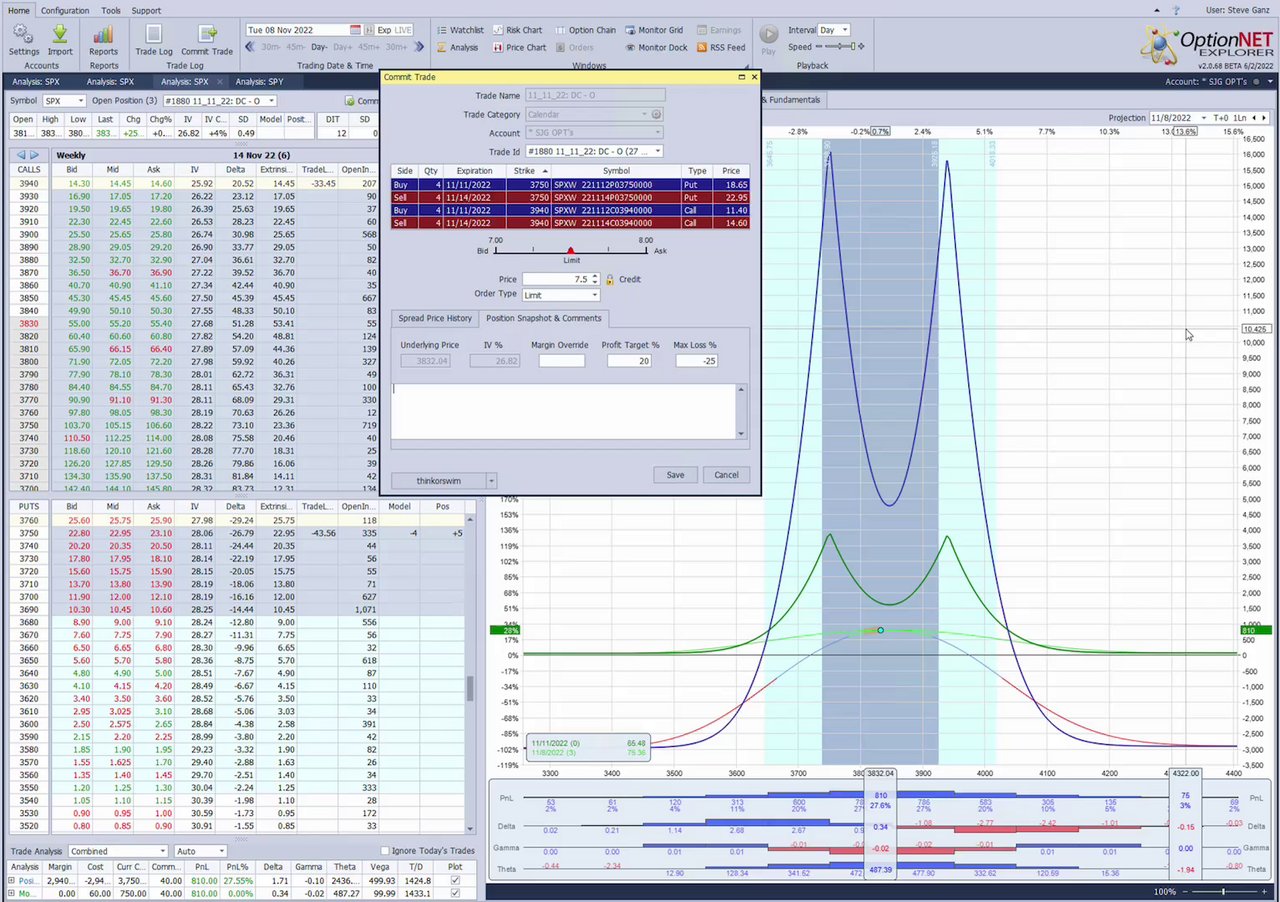Toggle Plot checkbox for the Position row
The height and width of the screenshot is (902, 1280).
pos(456,881)
